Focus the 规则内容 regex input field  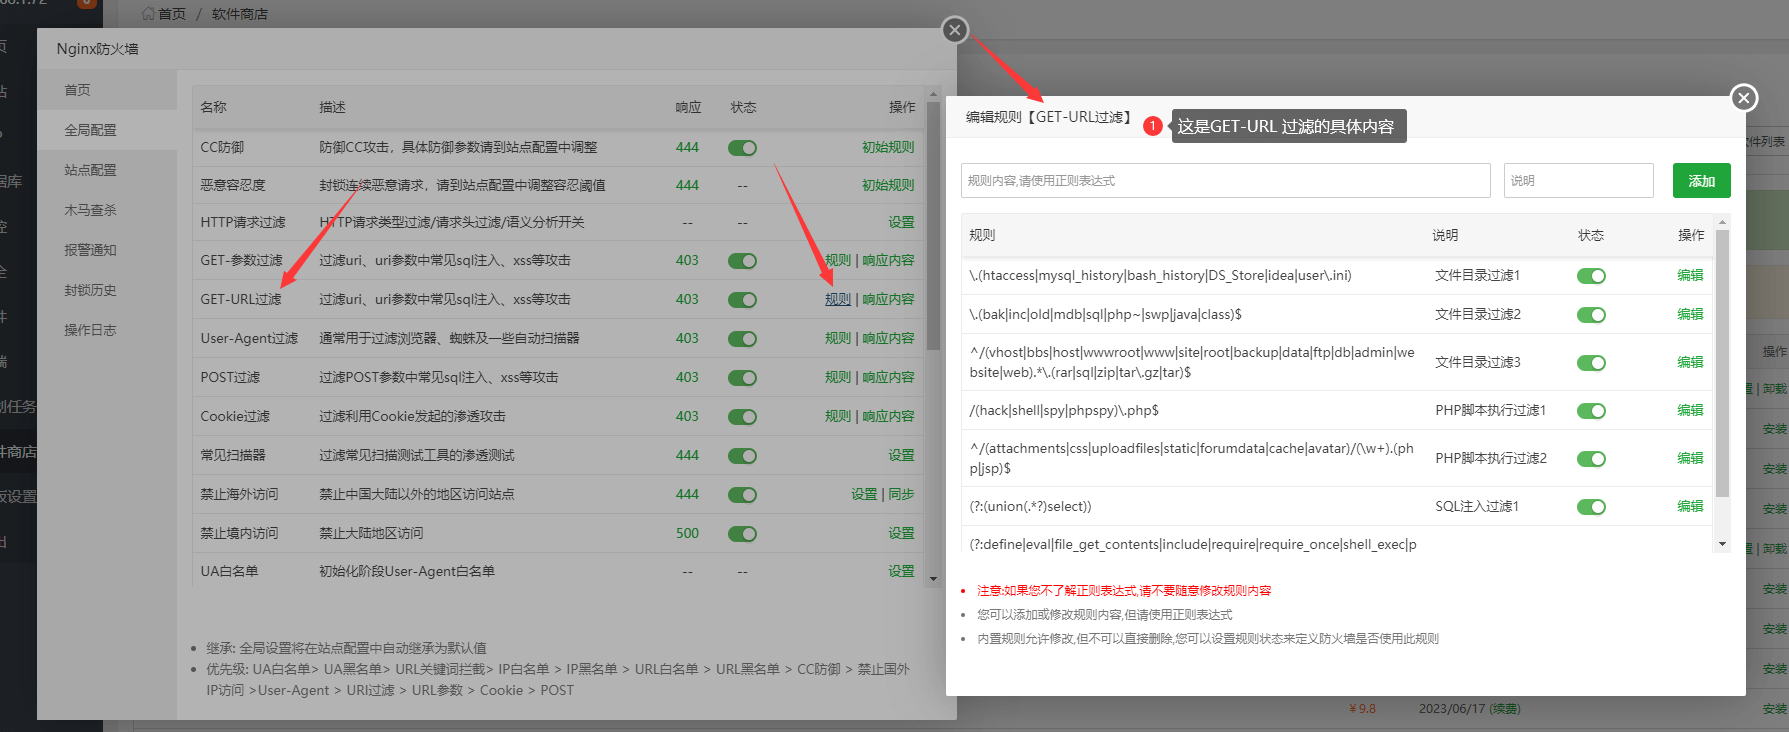(1225, 181)
